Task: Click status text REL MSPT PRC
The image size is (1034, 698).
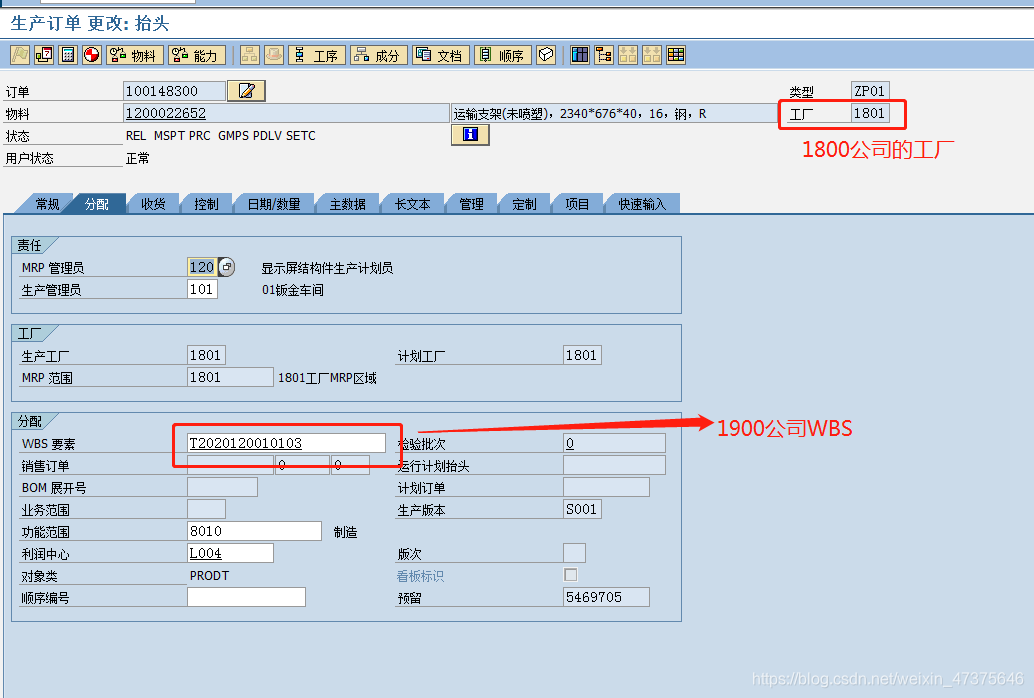Action: click(168, 136)
